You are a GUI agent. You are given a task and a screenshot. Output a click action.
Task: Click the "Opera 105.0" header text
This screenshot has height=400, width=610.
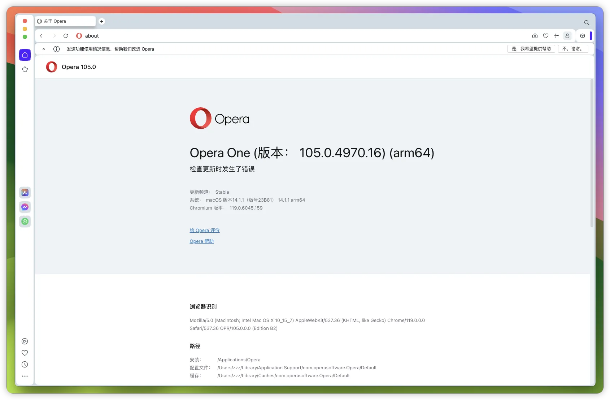pyautogui.click(x=79, y=67)
